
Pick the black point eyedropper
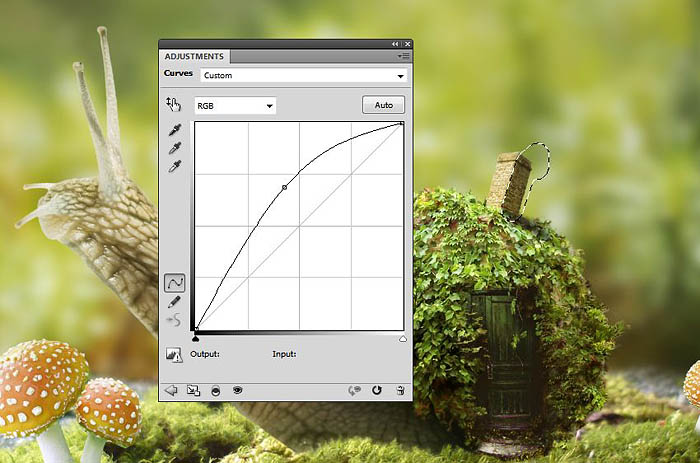[x=175, y=131]
